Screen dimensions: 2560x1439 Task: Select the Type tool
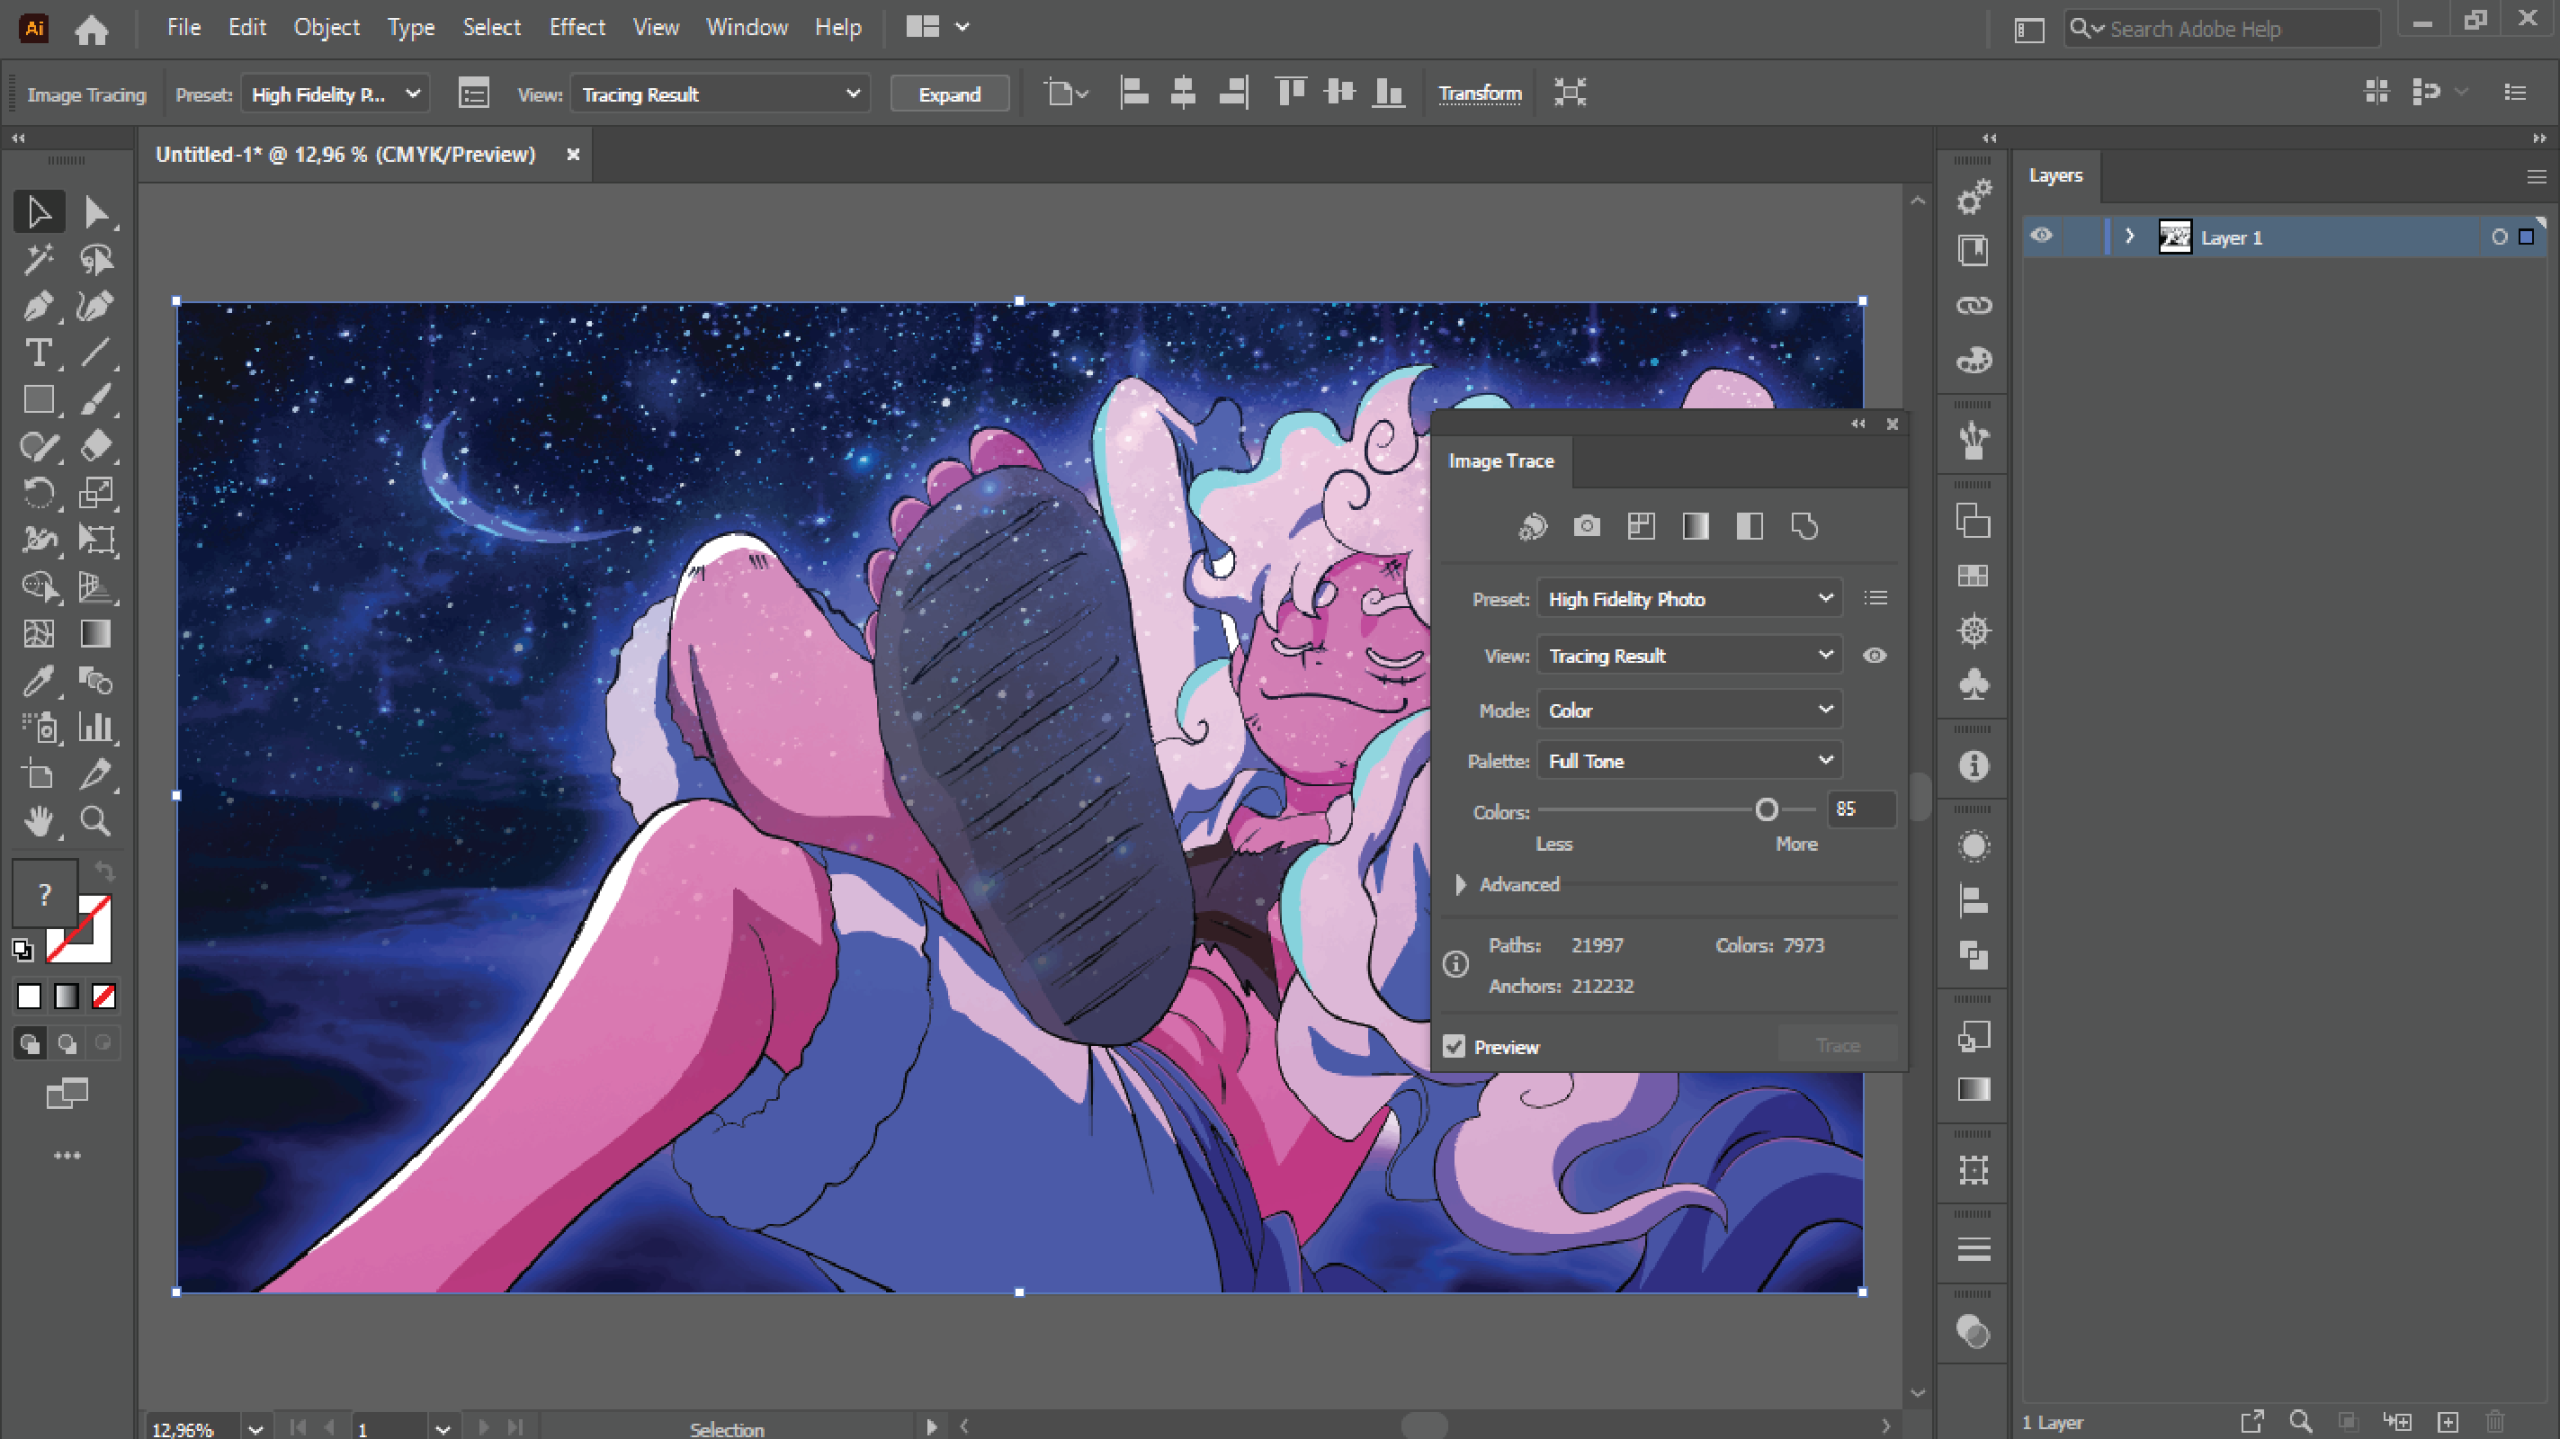click(38, 353)
